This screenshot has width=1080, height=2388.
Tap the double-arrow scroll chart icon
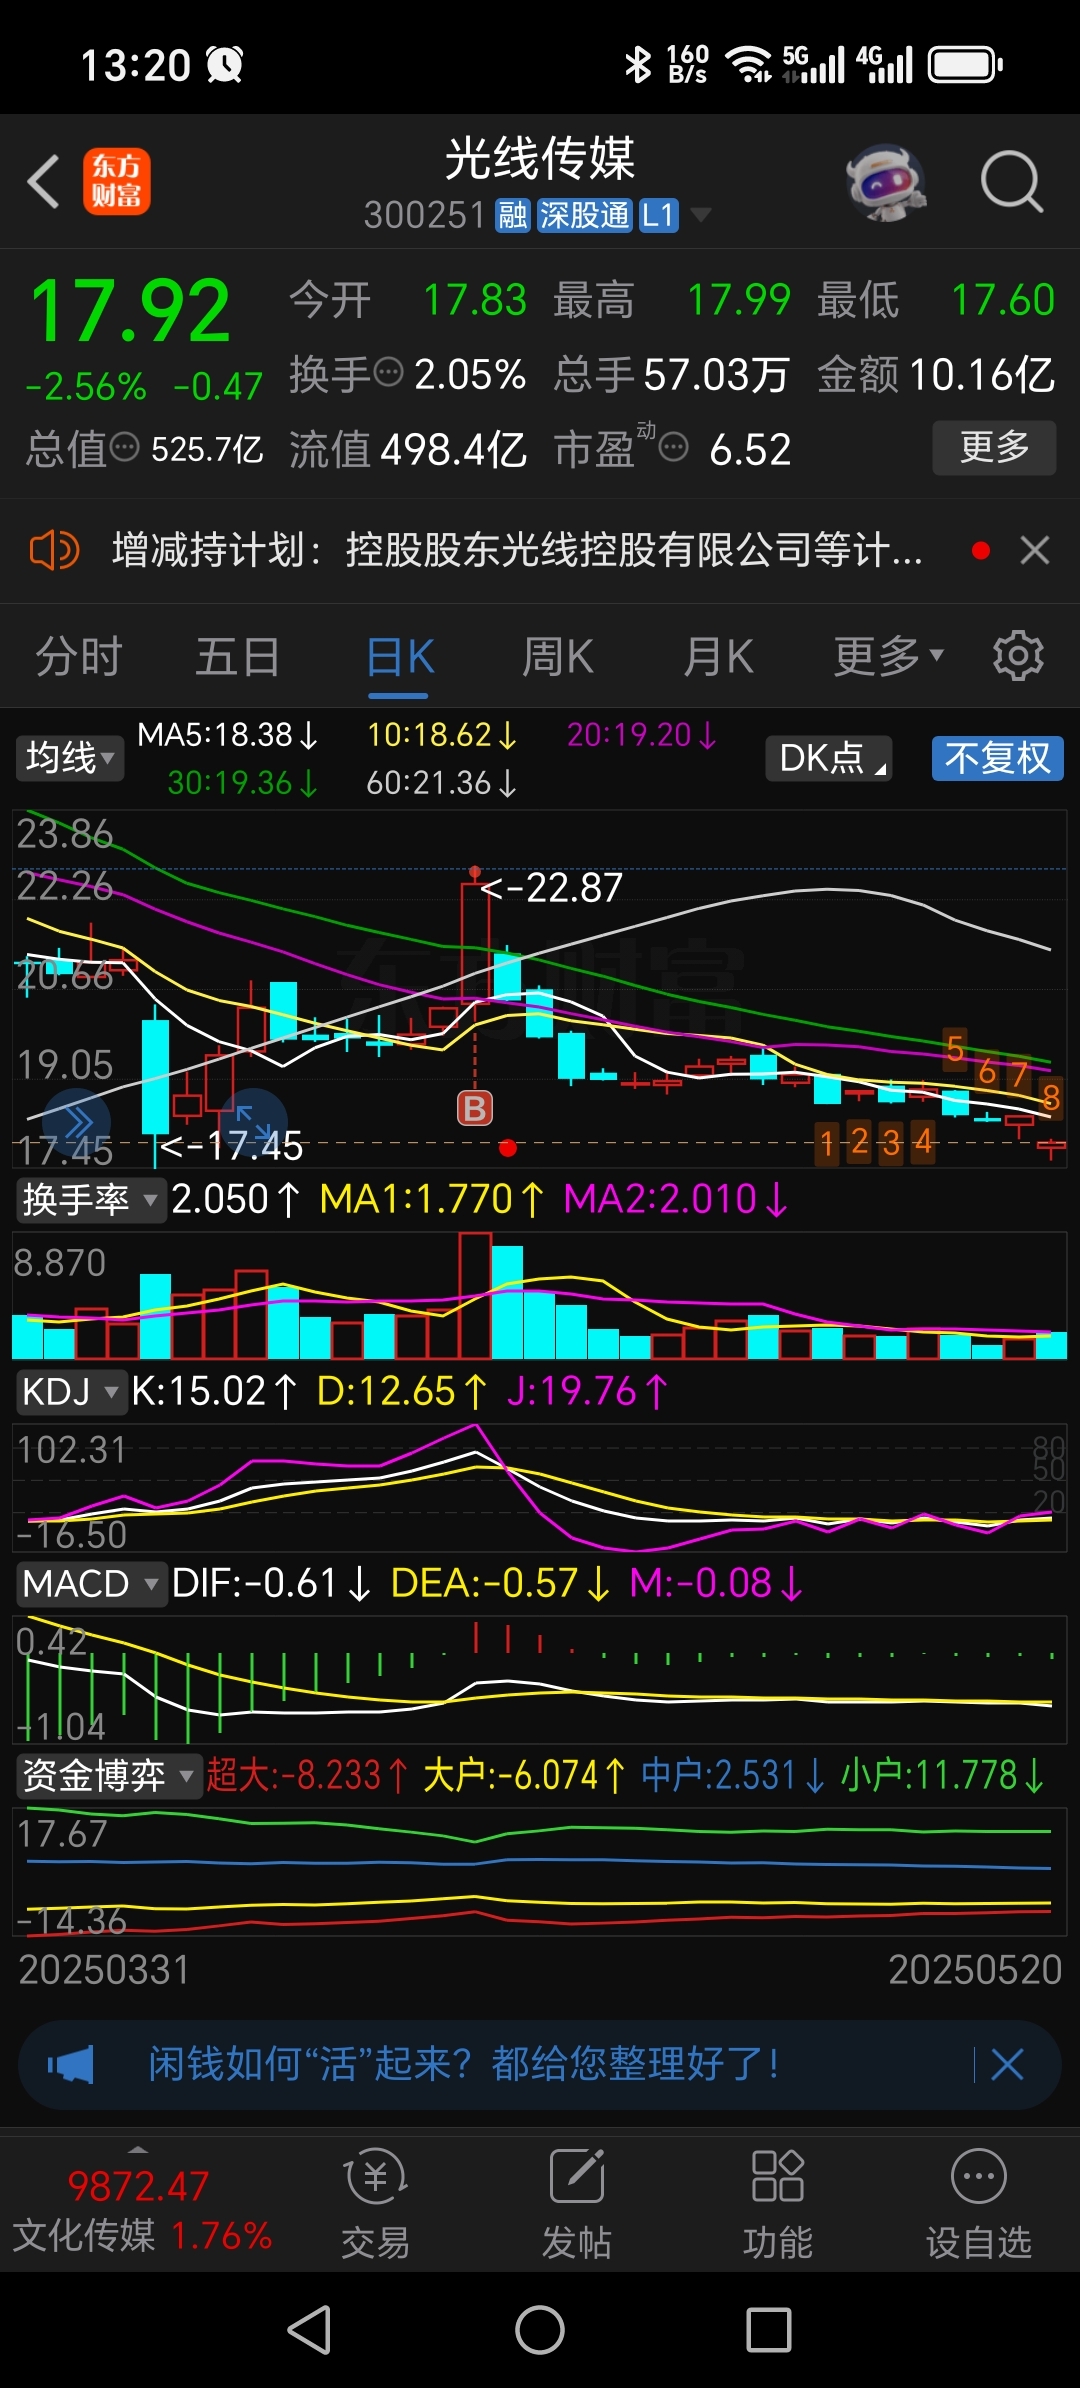[x=77, y=1122]
